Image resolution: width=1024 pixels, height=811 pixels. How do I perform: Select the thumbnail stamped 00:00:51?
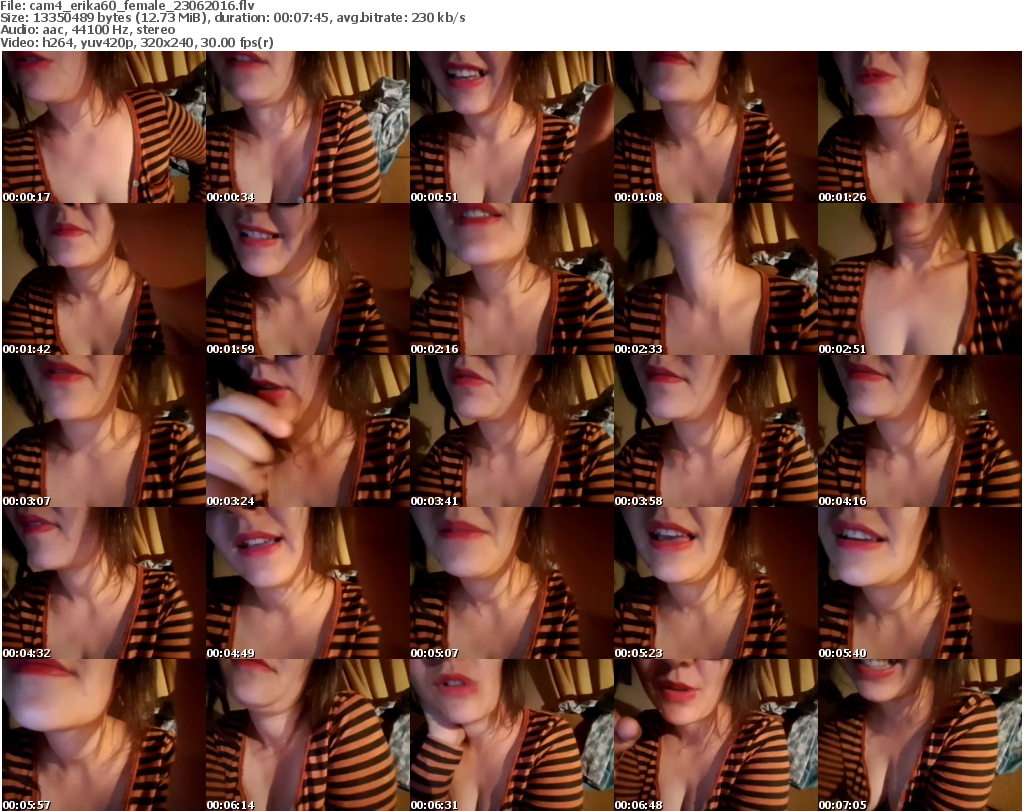pos(512,127)
